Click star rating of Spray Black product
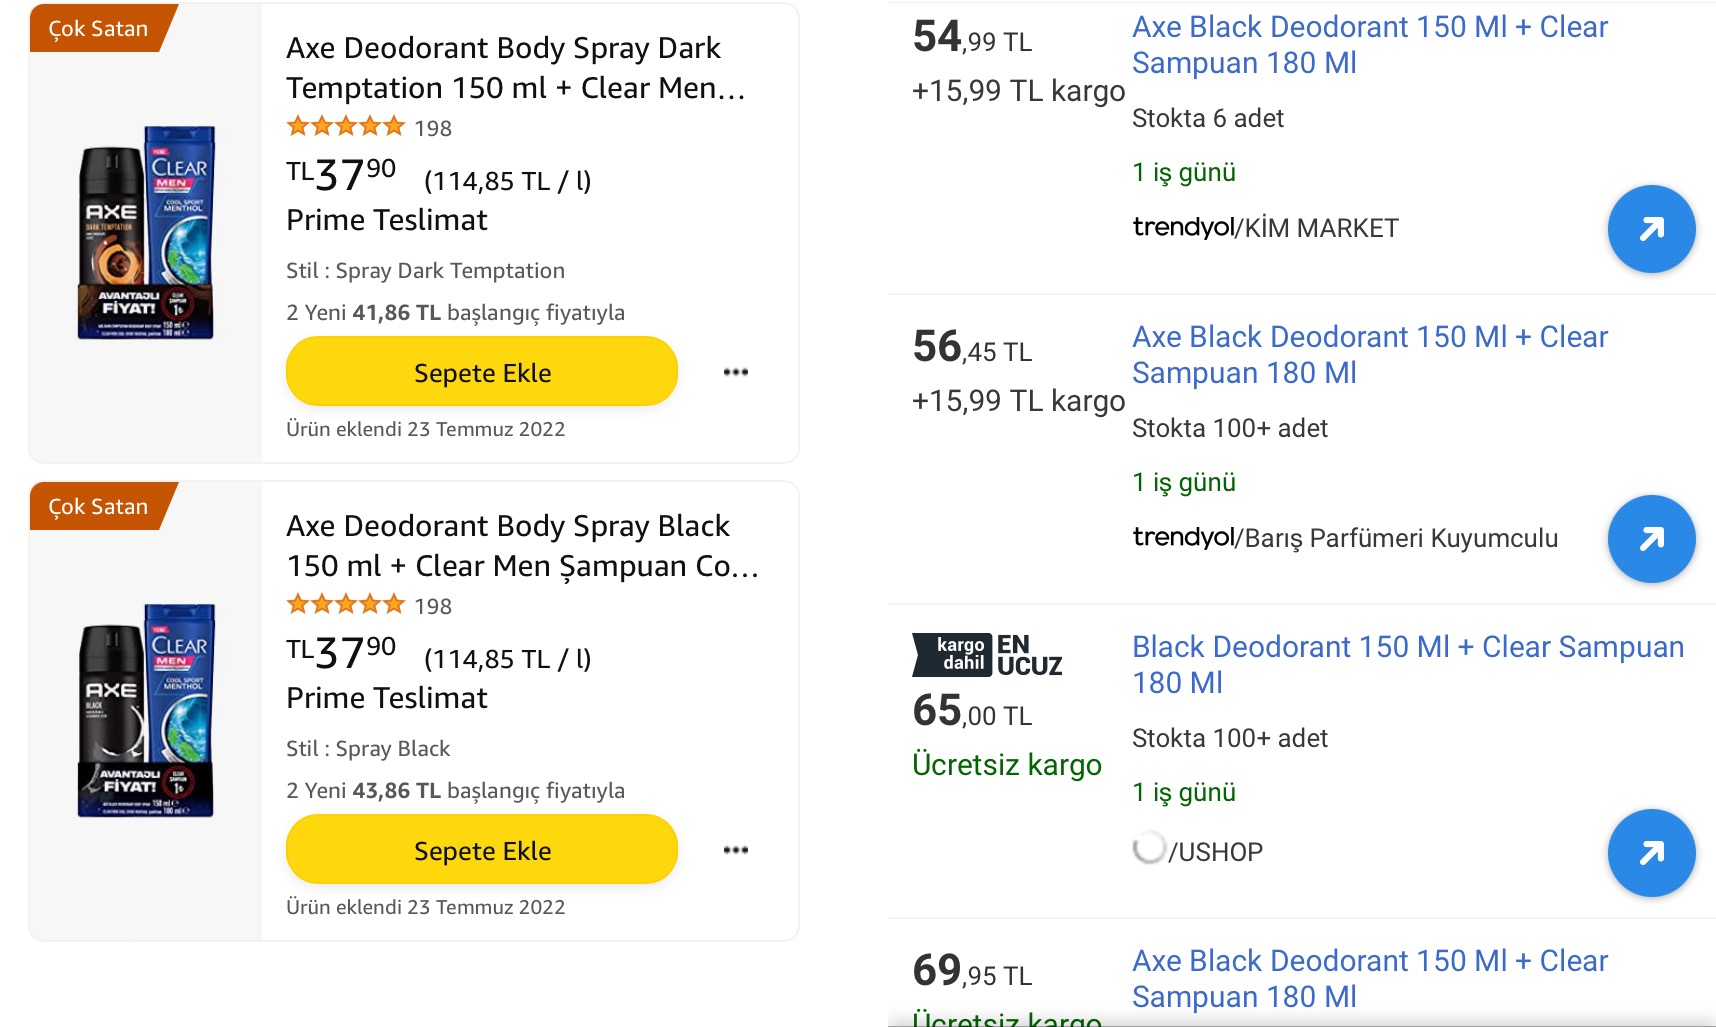The width and height of the screenshot is (1716, 1027). pyautogui.click(x=345, y=605)
